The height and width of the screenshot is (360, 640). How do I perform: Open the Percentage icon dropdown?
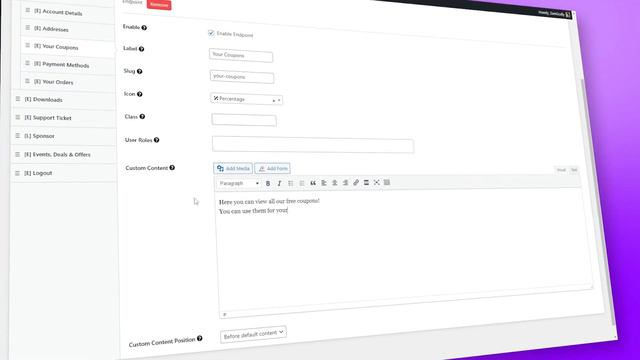(246, 99)
